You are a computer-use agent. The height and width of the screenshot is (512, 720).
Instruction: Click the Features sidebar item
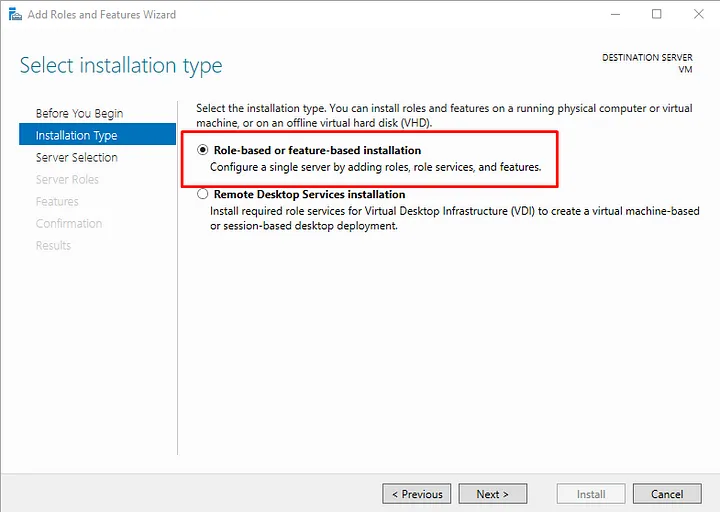coord(57,202)
